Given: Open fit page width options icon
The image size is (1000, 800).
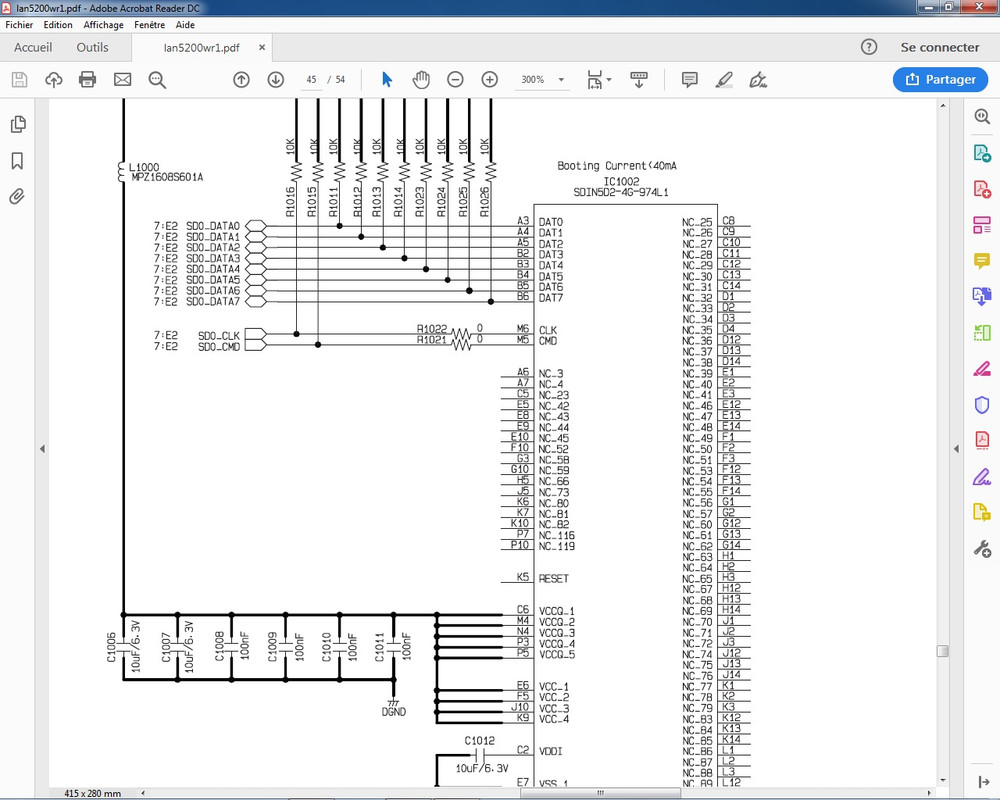Looking at the screenshot, I should click(x=598, y=80).
